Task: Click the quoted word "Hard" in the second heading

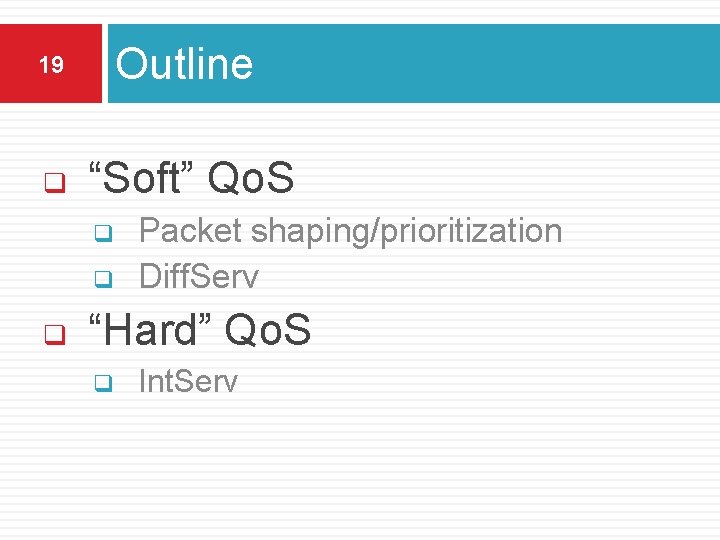Action: click(150, 329)
